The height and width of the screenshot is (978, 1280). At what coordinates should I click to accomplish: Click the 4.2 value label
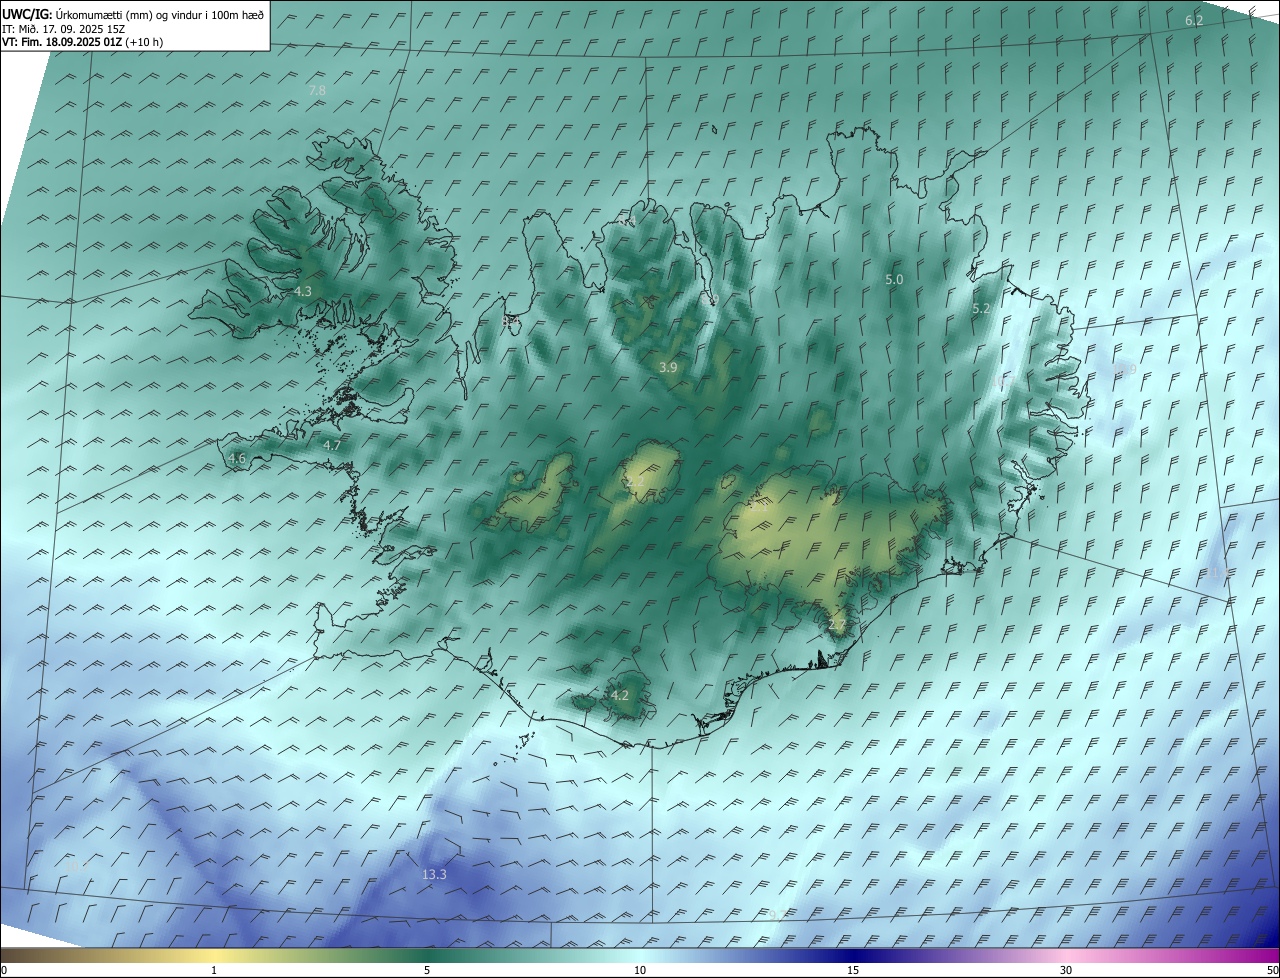pyautogui.click(x=619, y=695)
